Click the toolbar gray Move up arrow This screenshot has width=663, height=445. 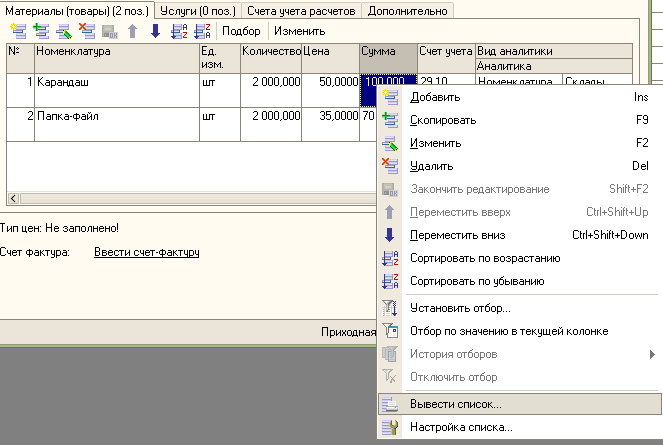pos(133,31)
